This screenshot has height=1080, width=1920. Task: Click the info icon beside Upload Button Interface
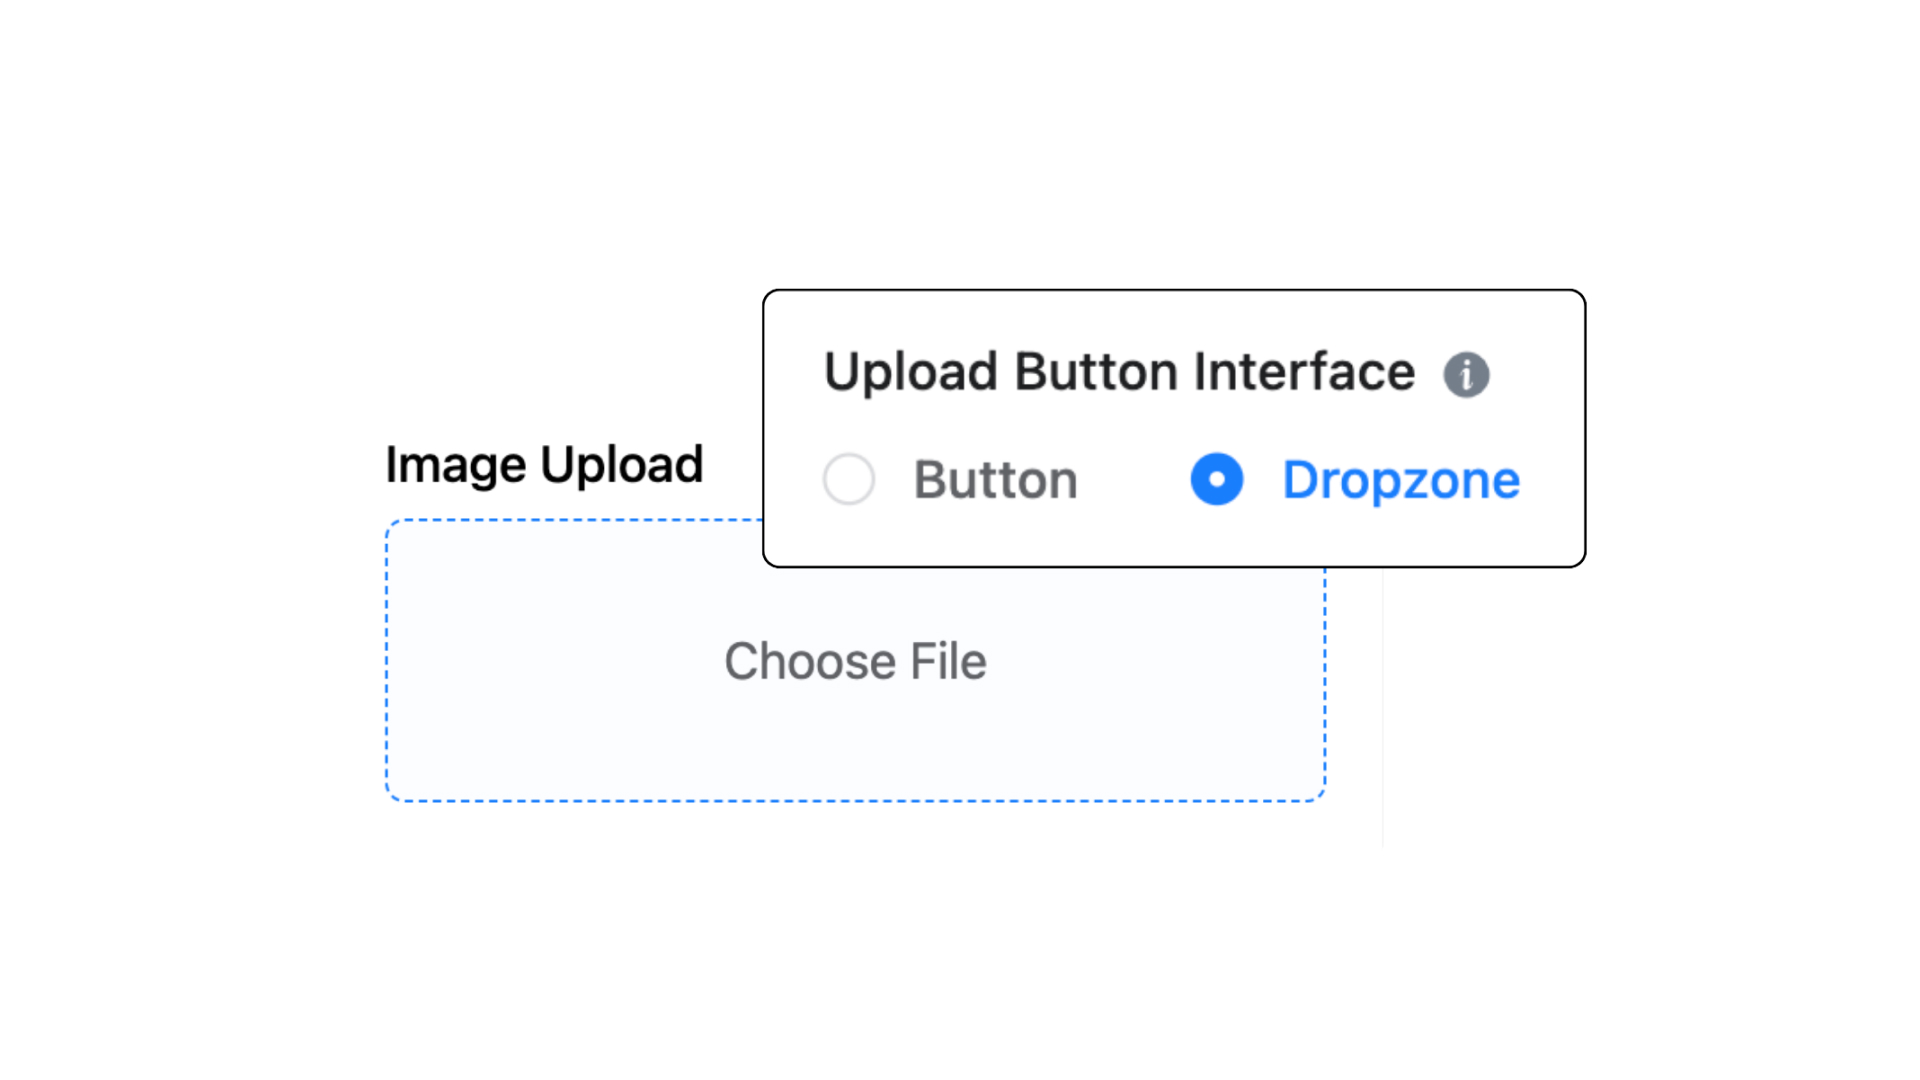pos(1466,375)
